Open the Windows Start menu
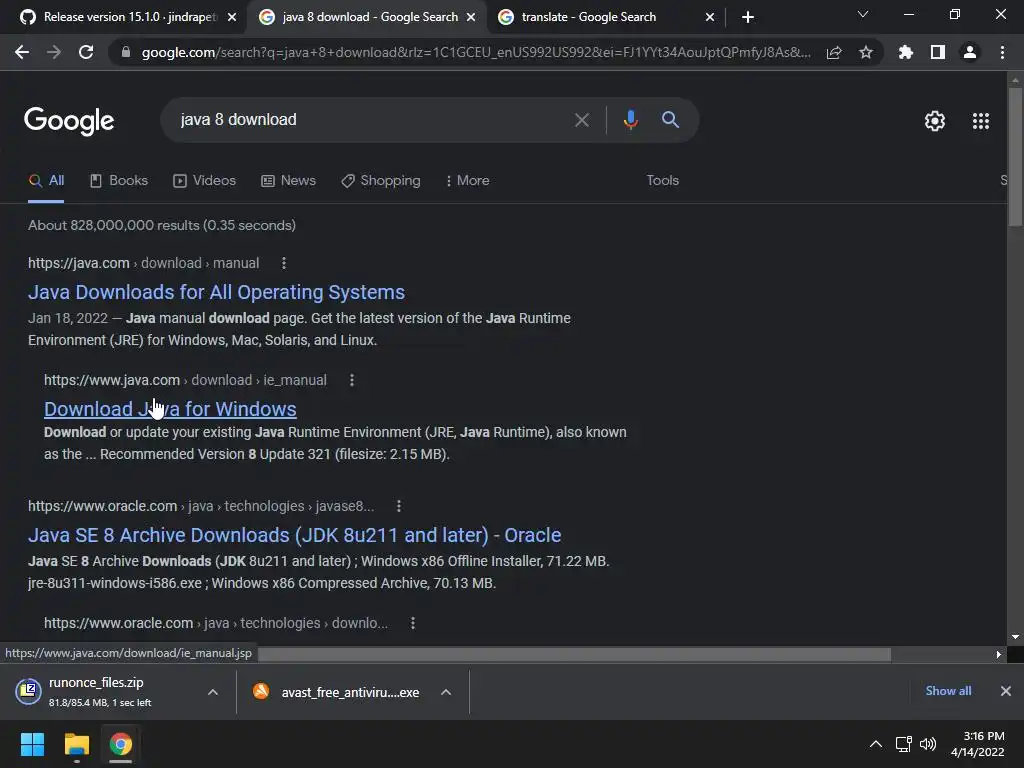 [x=33, y=744]
